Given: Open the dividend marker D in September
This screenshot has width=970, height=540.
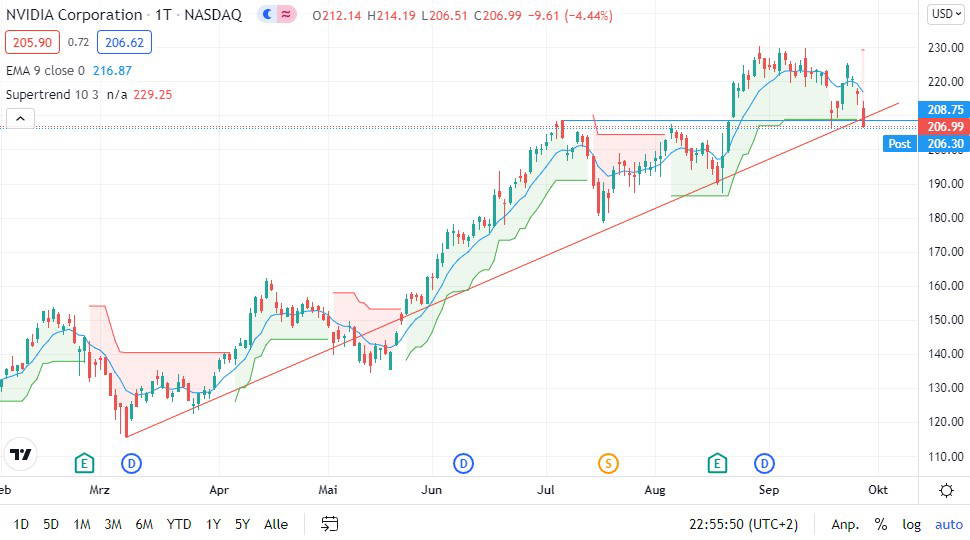Looking at the screenshot, I should [765, 463].
